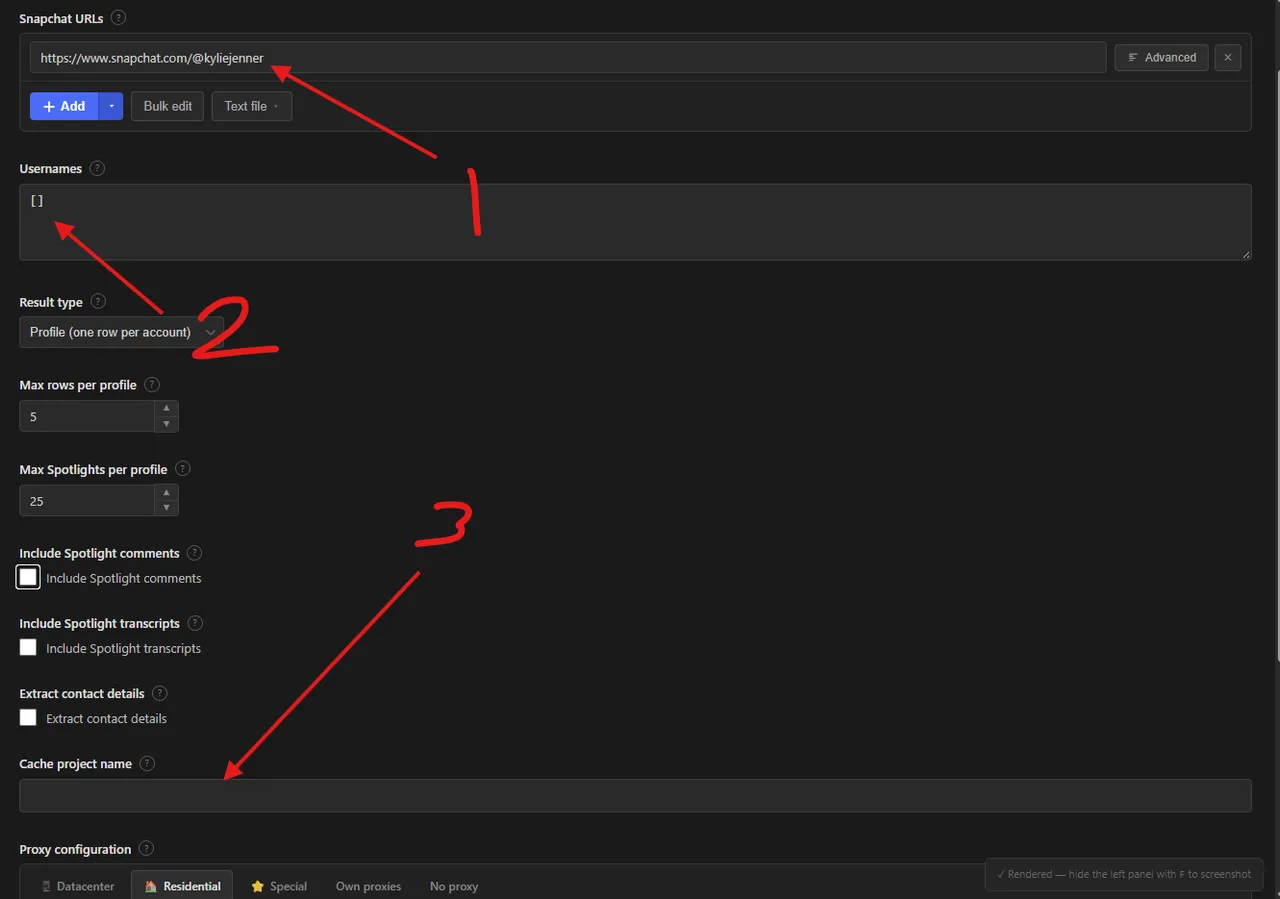This screenshot has height=899, width=1280.
Task: Check the Extract contact details box
Action: click(x=28, y=718)
